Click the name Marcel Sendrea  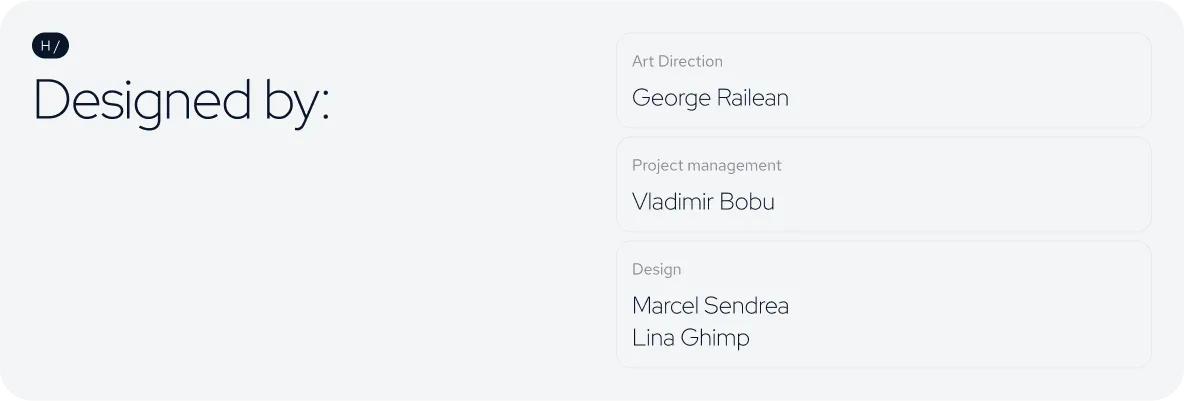tap(711, 306)
